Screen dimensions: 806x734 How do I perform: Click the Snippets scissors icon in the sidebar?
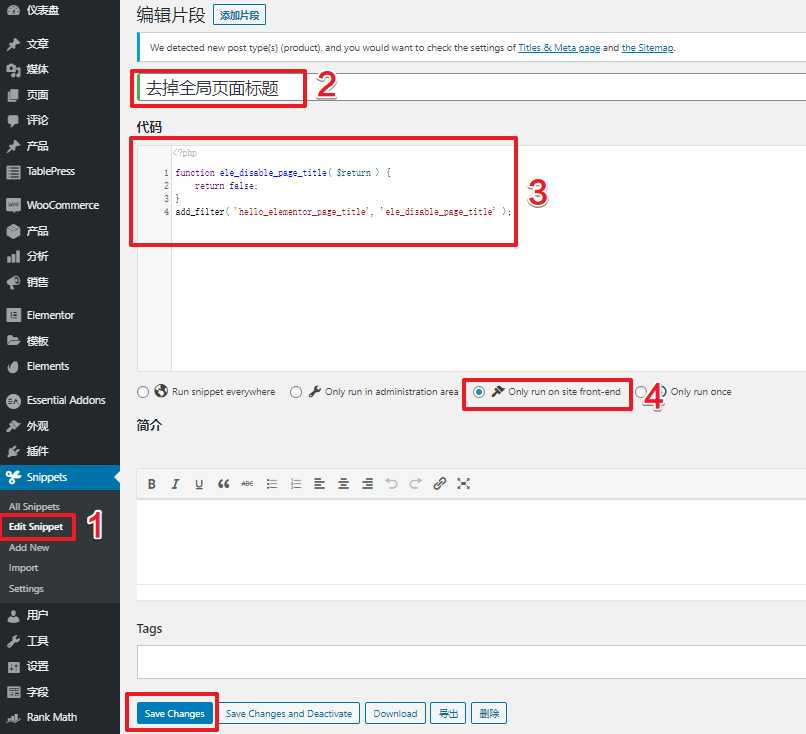coord(13,478)
